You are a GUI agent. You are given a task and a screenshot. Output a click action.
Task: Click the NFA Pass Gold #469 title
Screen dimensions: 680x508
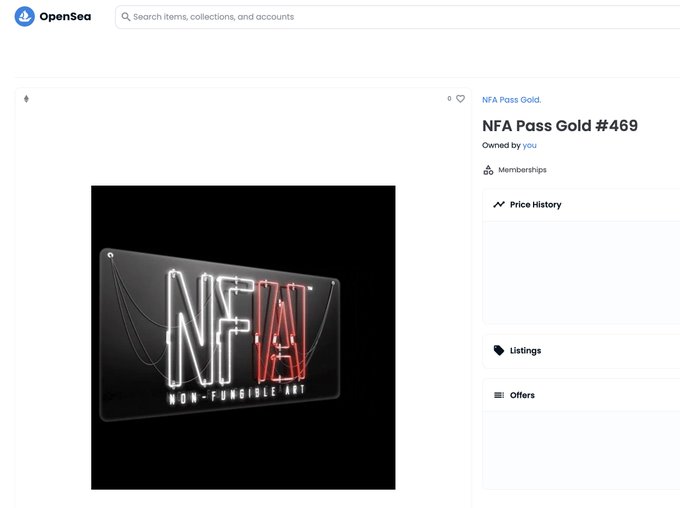coord(560,126)
